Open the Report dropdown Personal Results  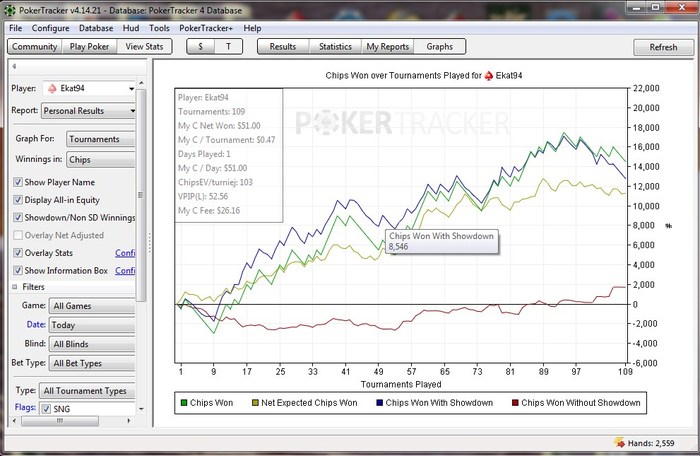point(88,111)
